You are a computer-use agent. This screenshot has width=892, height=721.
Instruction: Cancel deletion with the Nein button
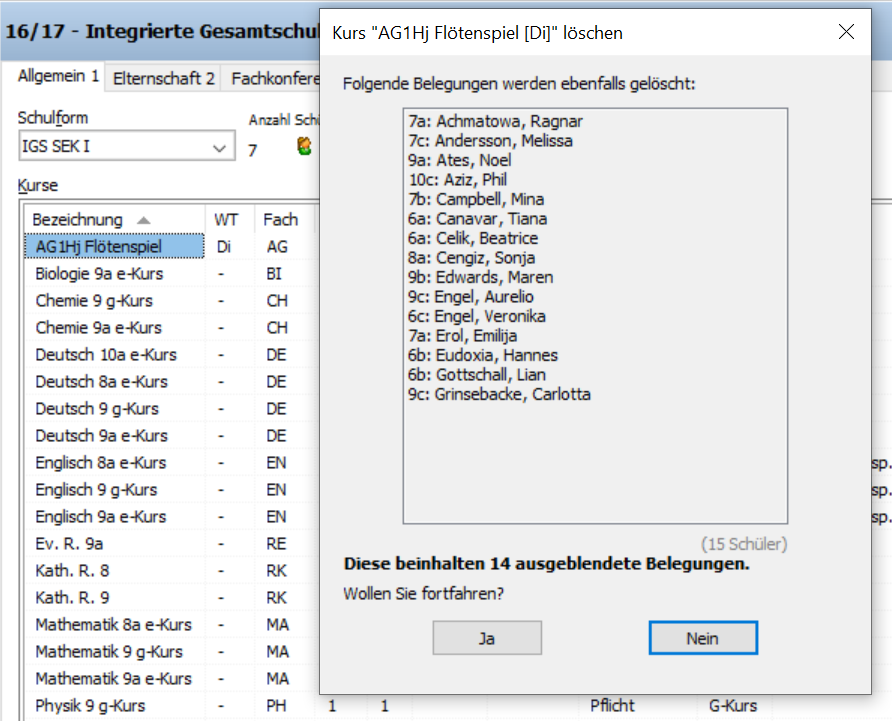[x=702, y=638]
